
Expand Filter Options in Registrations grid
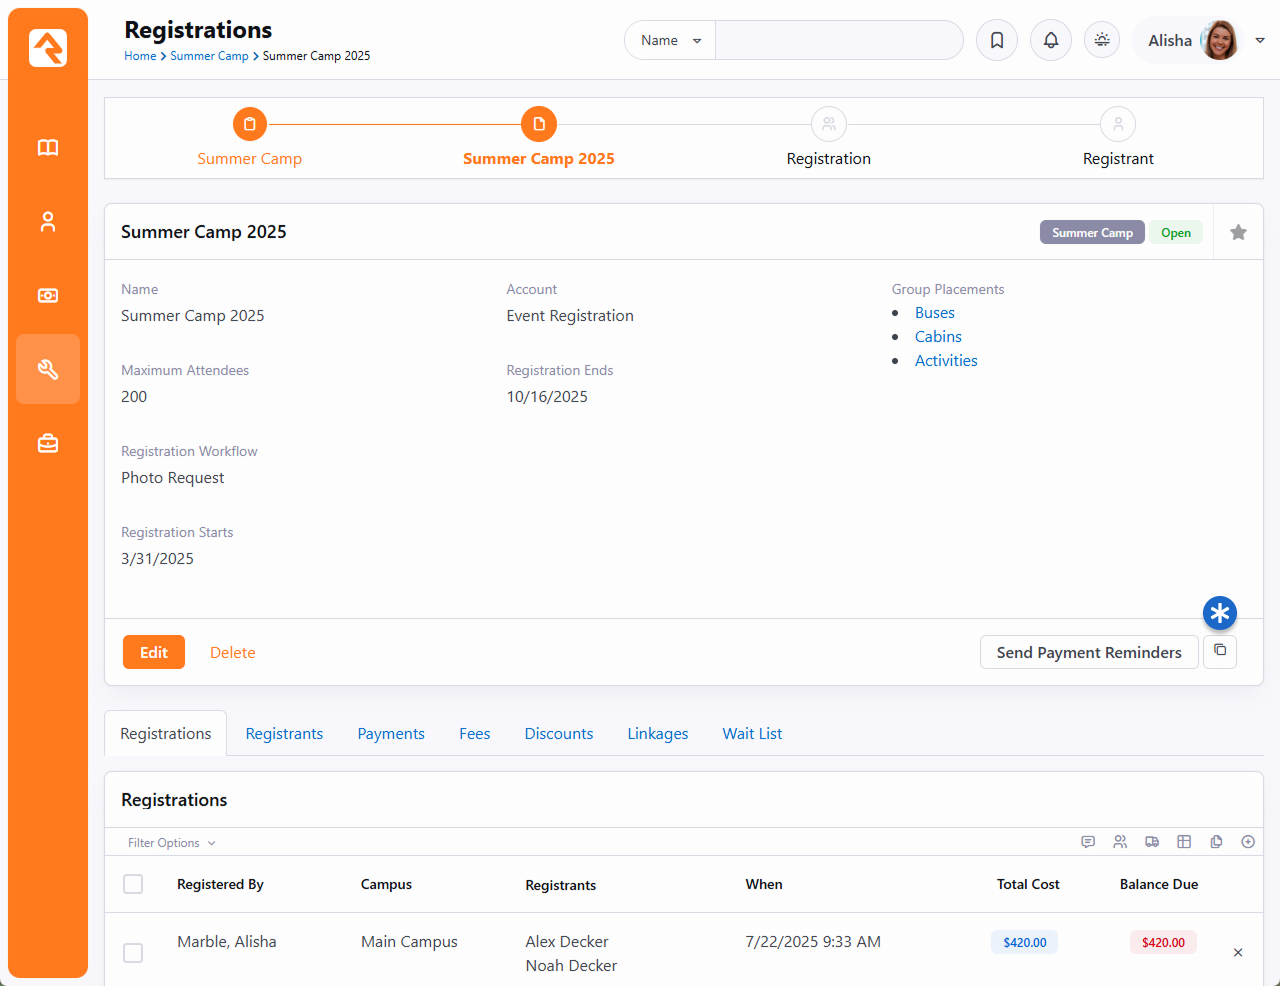pyautogui.click(x=171, y=843)
